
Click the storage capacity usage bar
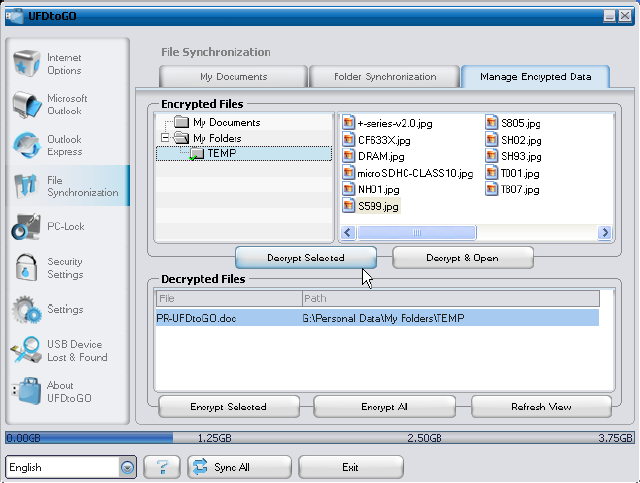pyautogui.click(x=320, y=438)
